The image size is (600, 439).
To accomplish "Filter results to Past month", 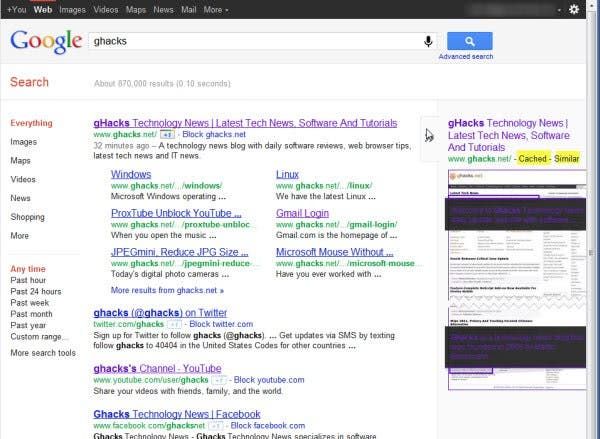I will coord(31,314).
